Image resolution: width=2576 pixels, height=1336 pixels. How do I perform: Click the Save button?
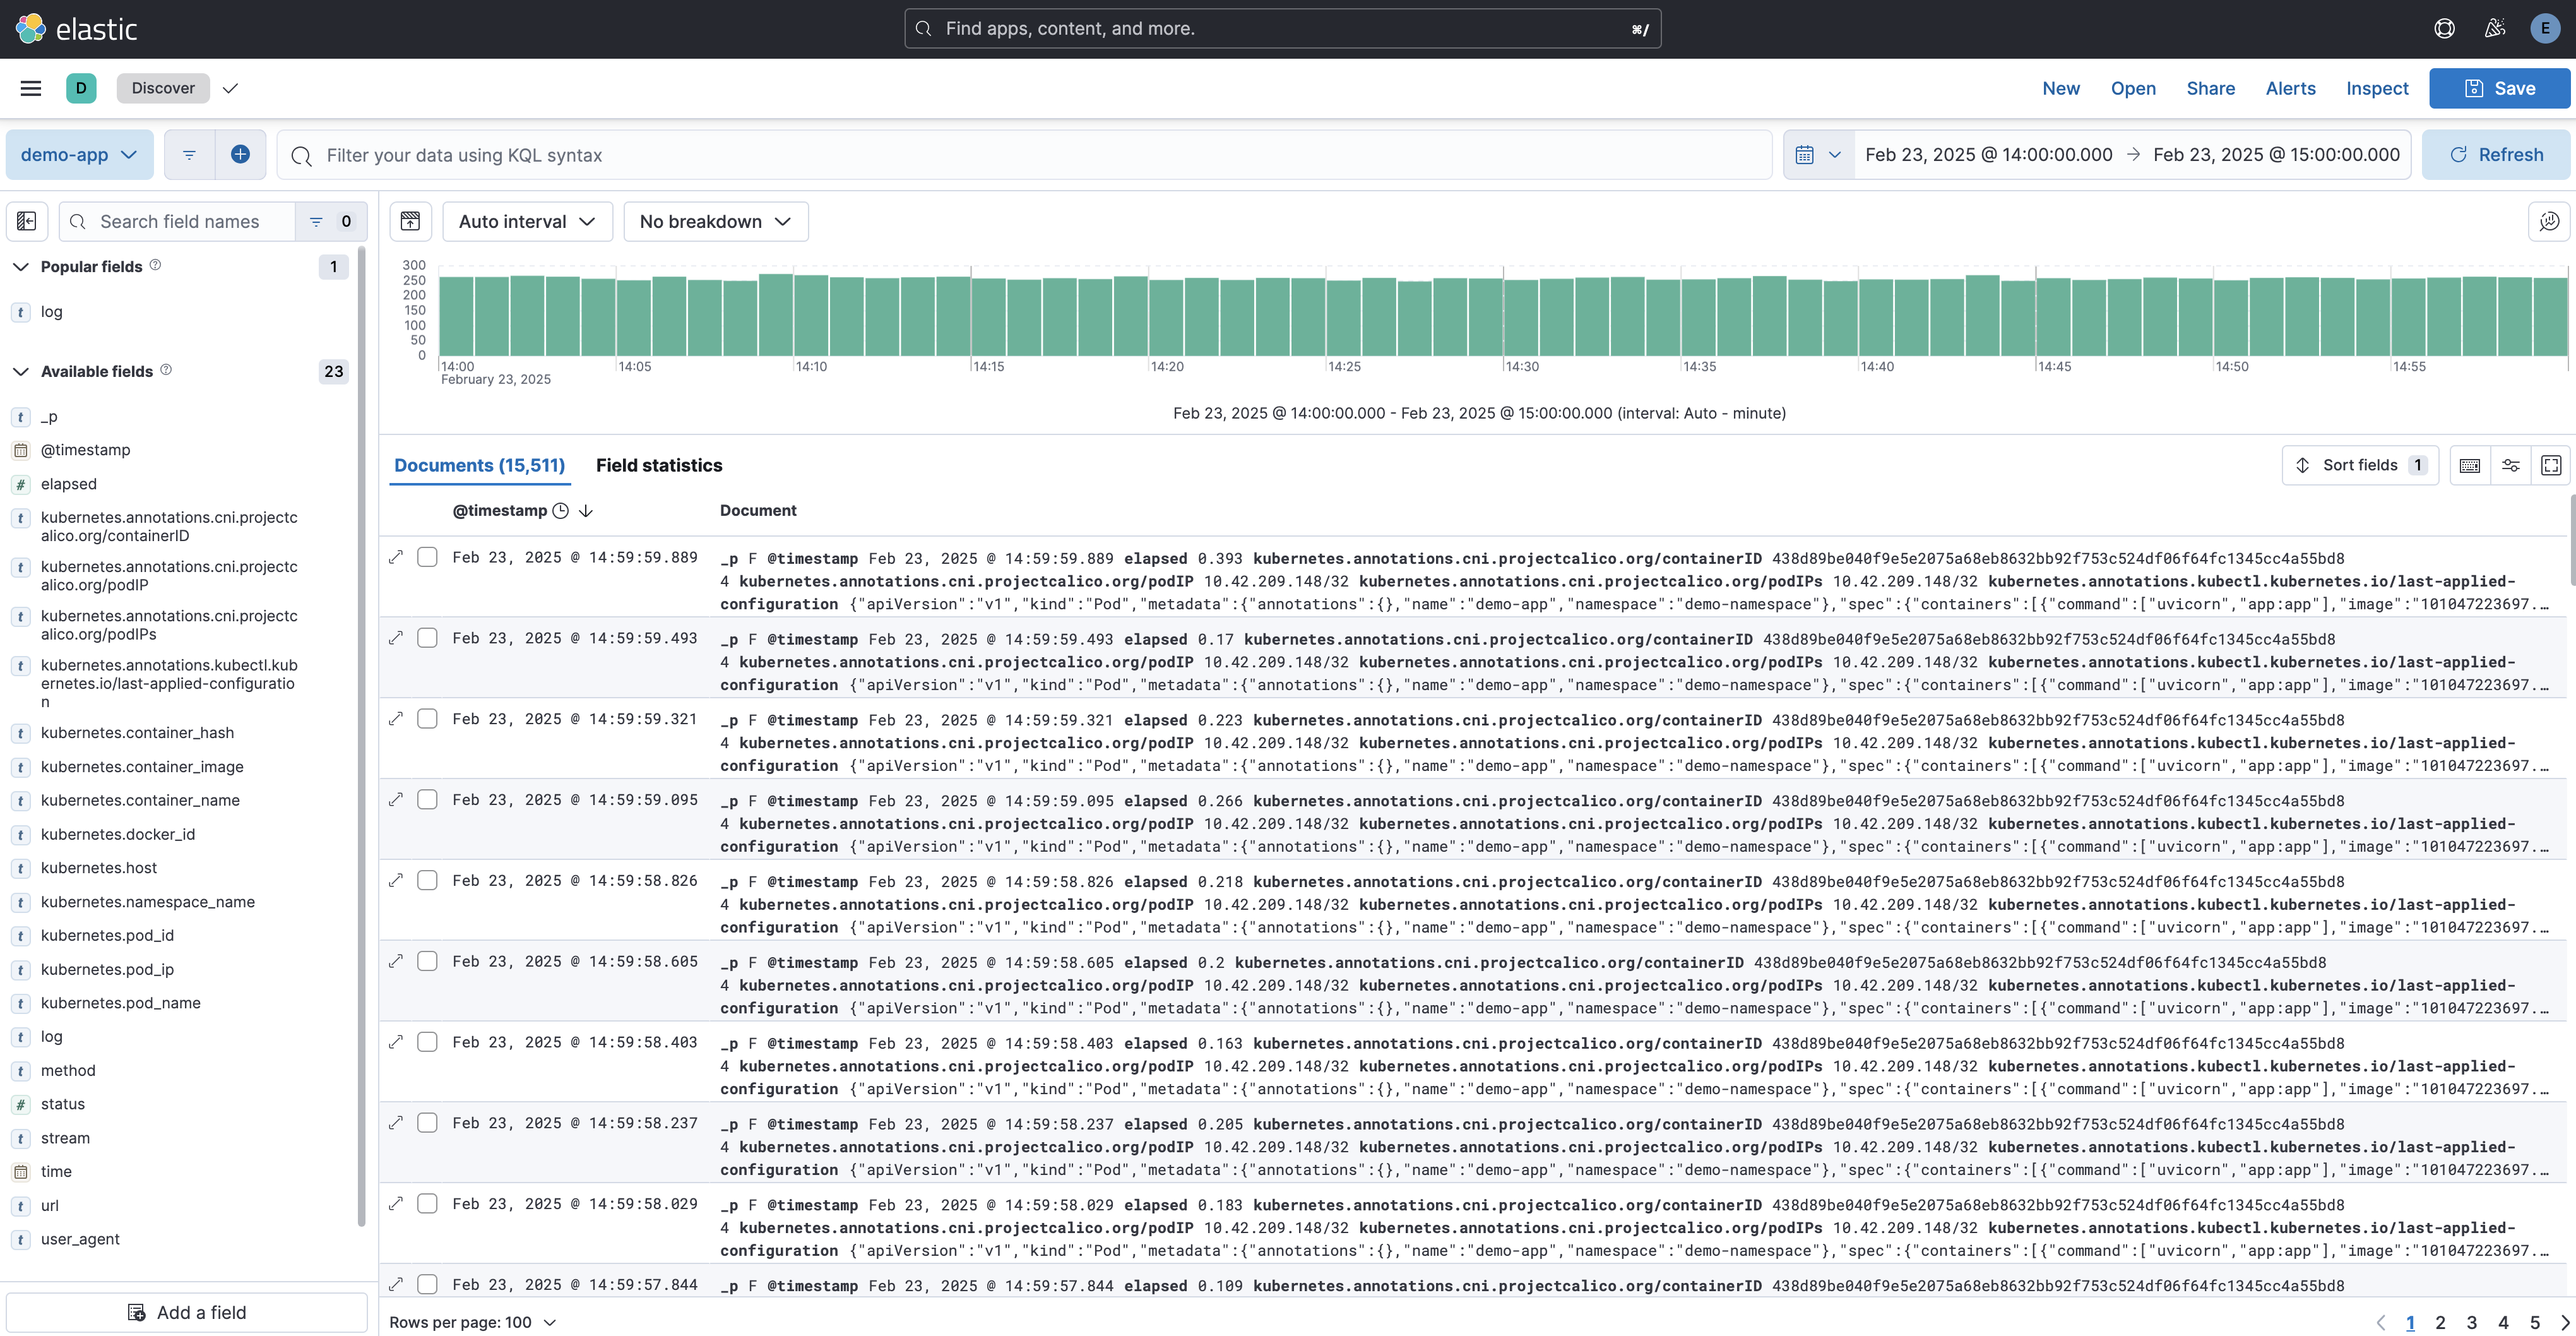2500,88
